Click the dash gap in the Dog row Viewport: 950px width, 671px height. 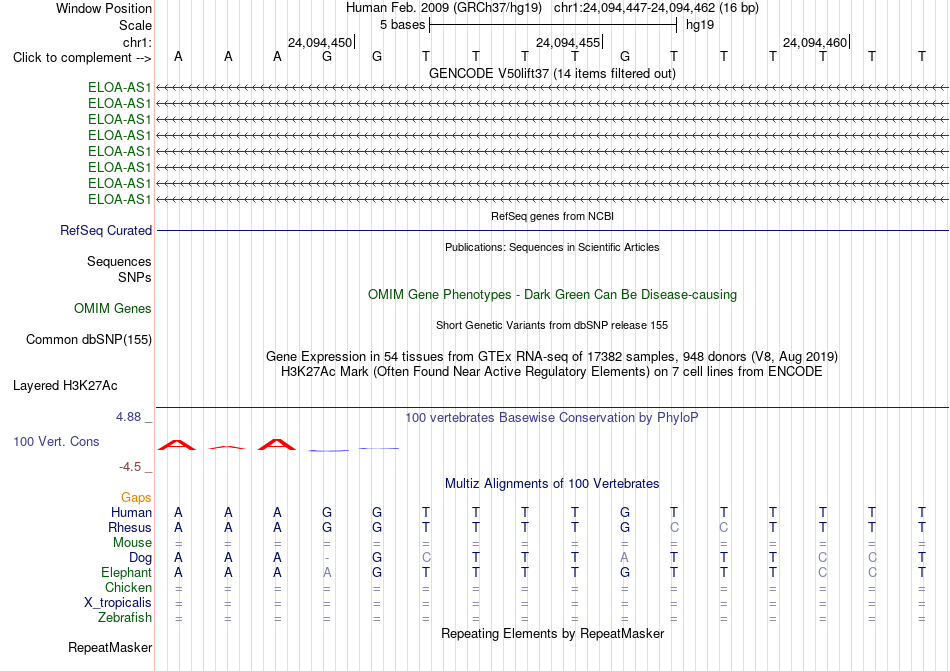click(x=327, y=558)
